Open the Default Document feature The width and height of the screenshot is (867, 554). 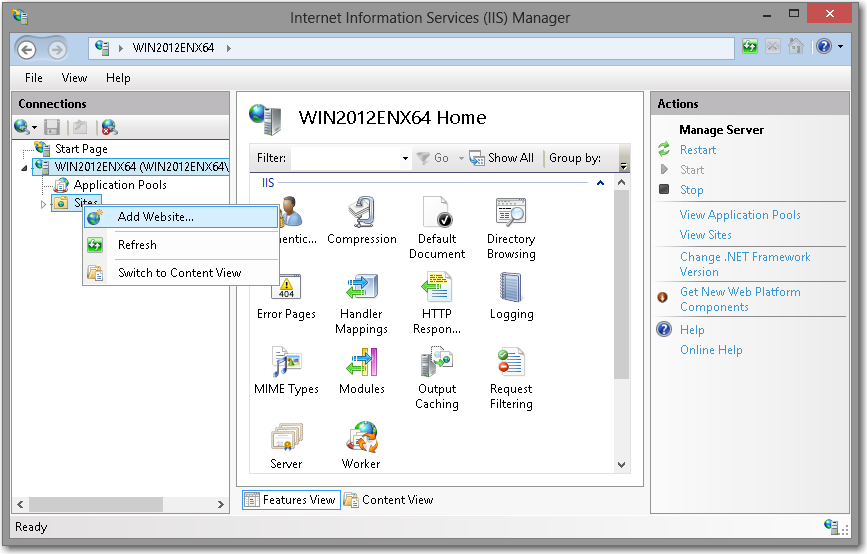tap(437, 228)
